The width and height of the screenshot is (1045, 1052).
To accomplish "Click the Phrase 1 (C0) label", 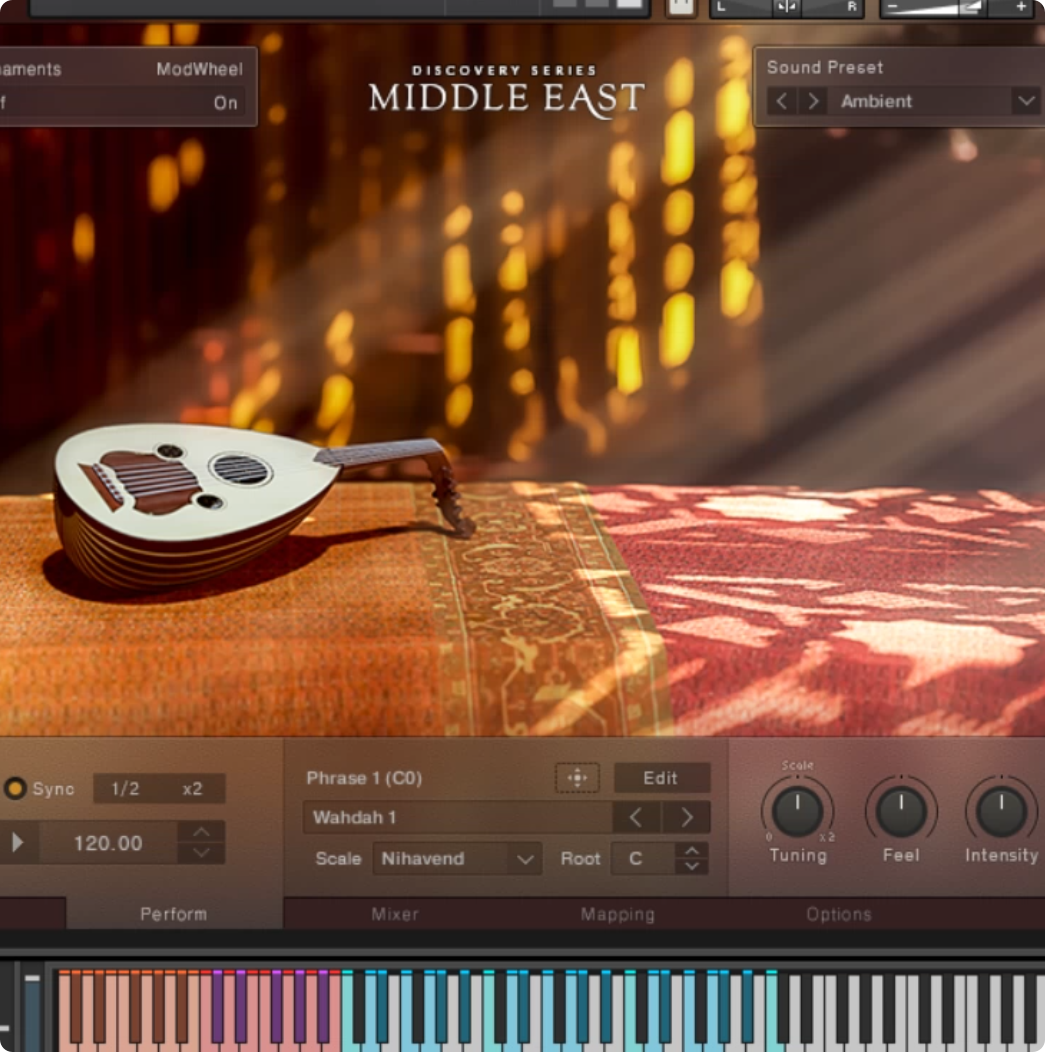I will 364,778.
